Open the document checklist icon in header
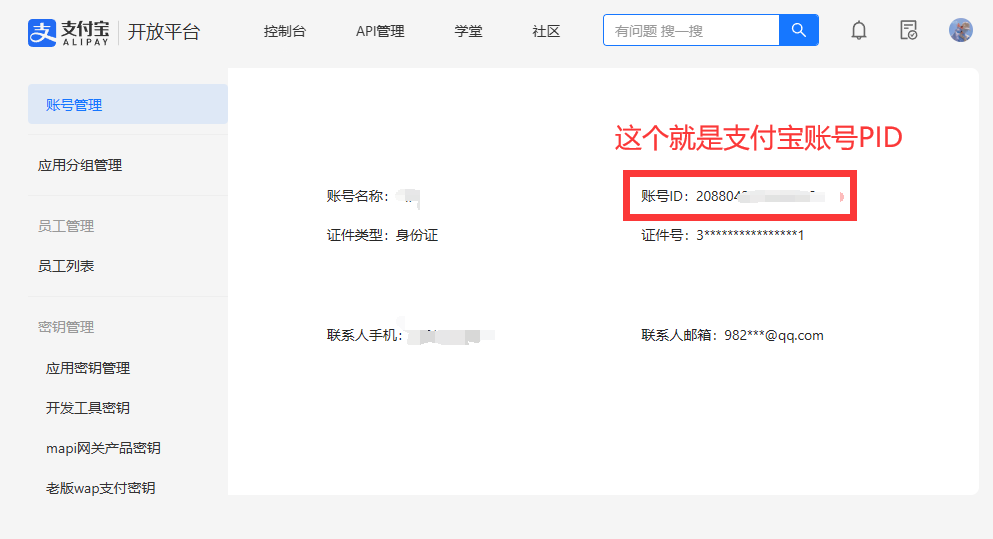Image resolution: width=993 pixels, height=539 pixels. coord(908,31)
